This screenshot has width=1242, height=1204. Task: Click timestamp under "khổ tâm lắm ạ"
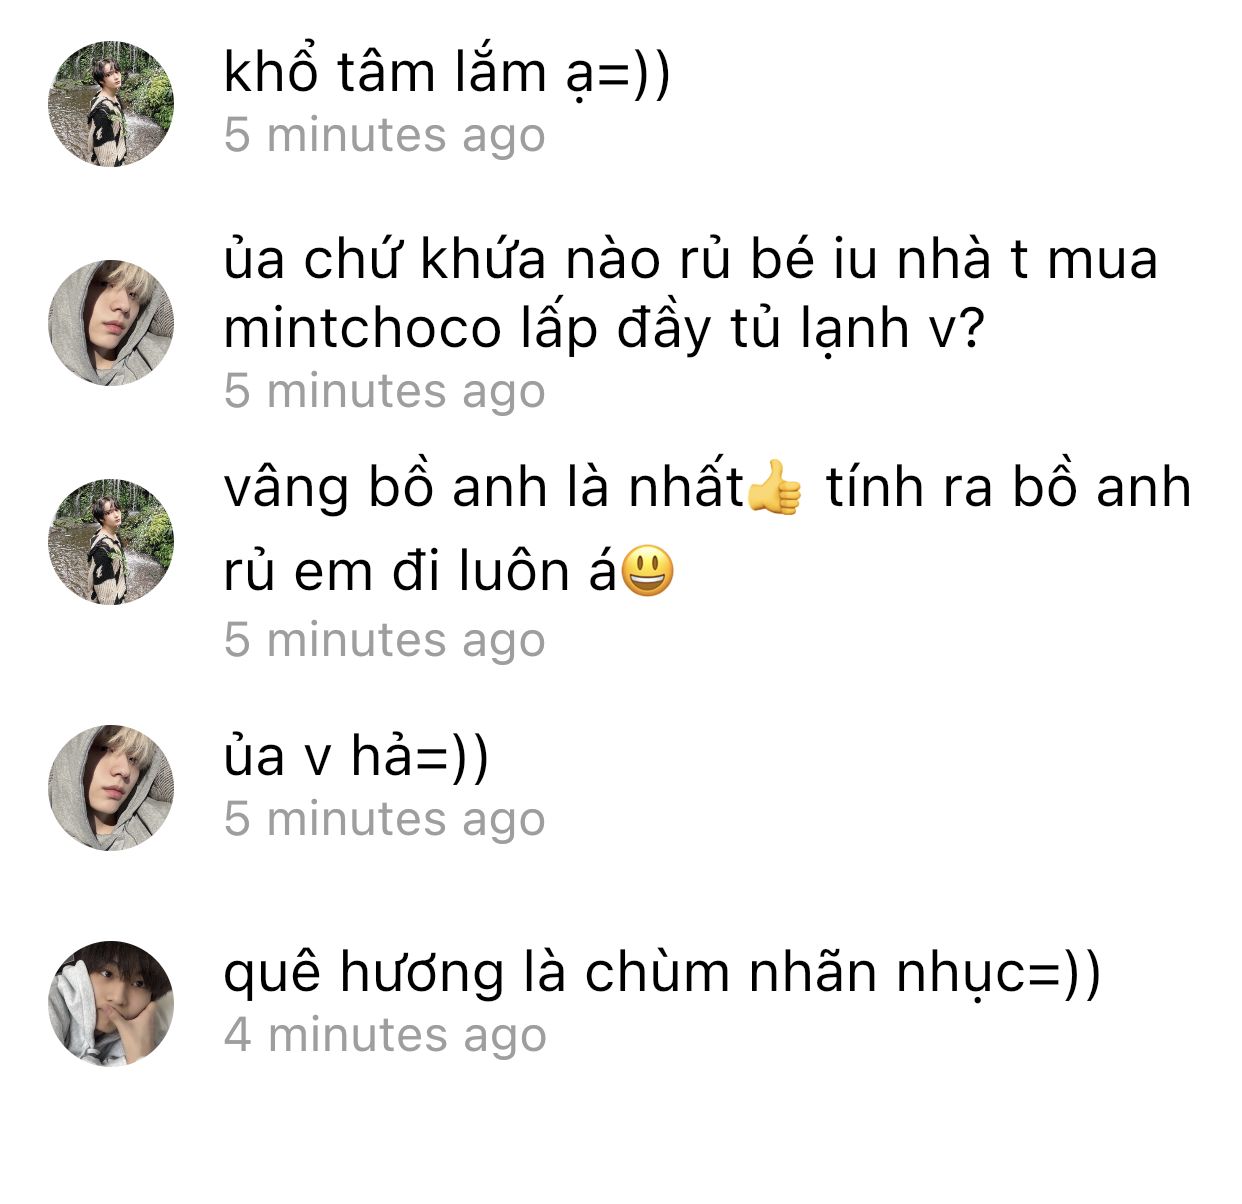pyautogui.click(x=385, y=135)
